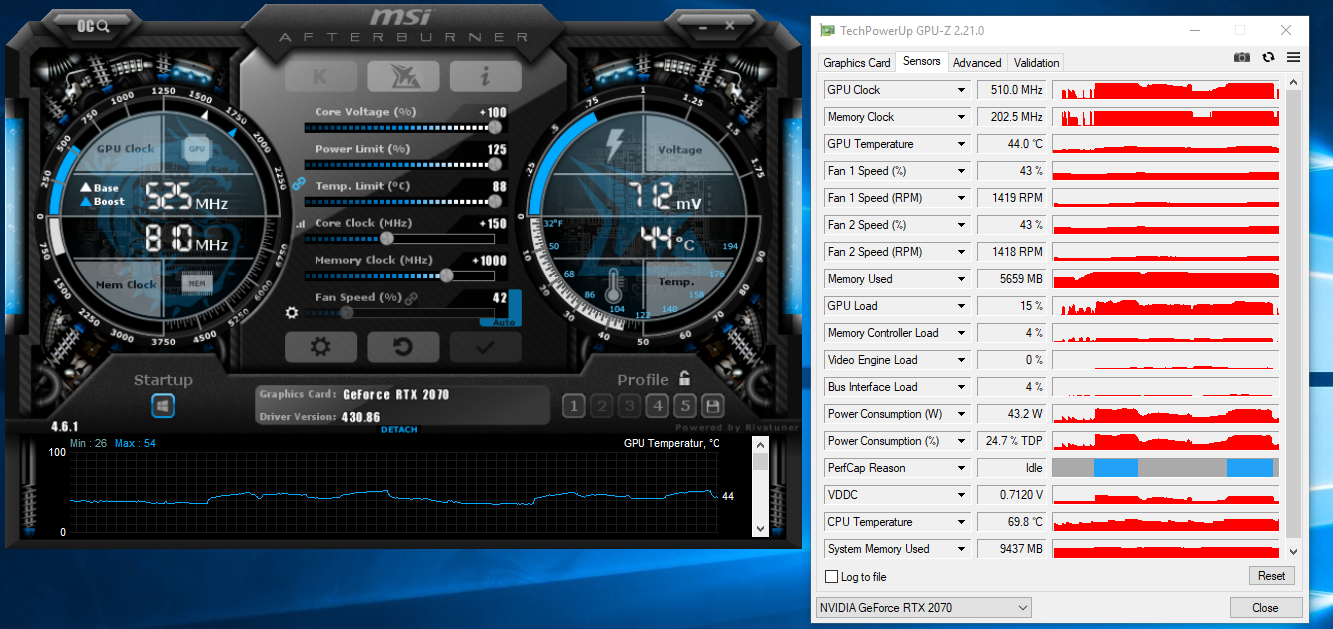Click the 9437 MB System Memory value
The width and height of the screenshot is (1333, 629).
[x=1012, y=549]
